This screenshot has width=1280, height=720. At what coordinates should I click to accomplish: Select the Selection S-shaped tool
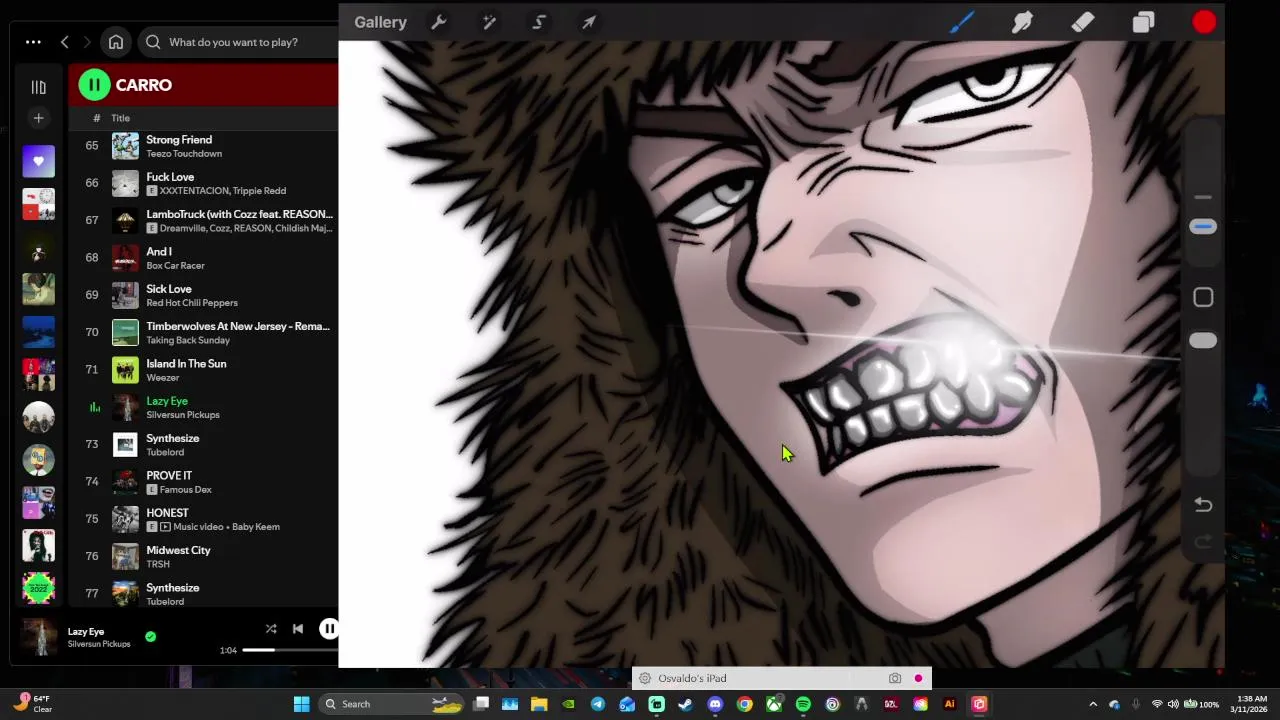click(539, 22)
